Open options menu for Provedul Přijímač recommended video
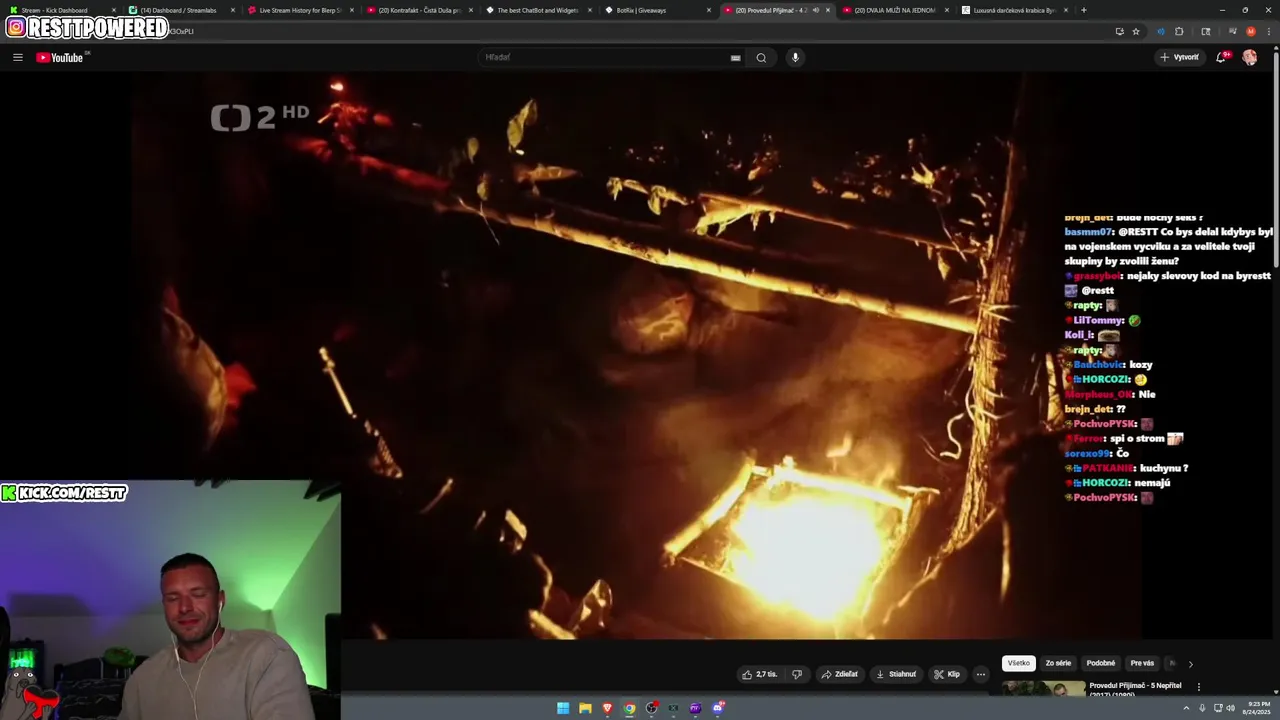Image resolution: width=1280 pixels, height=720 pixels. click(1198, 687)
